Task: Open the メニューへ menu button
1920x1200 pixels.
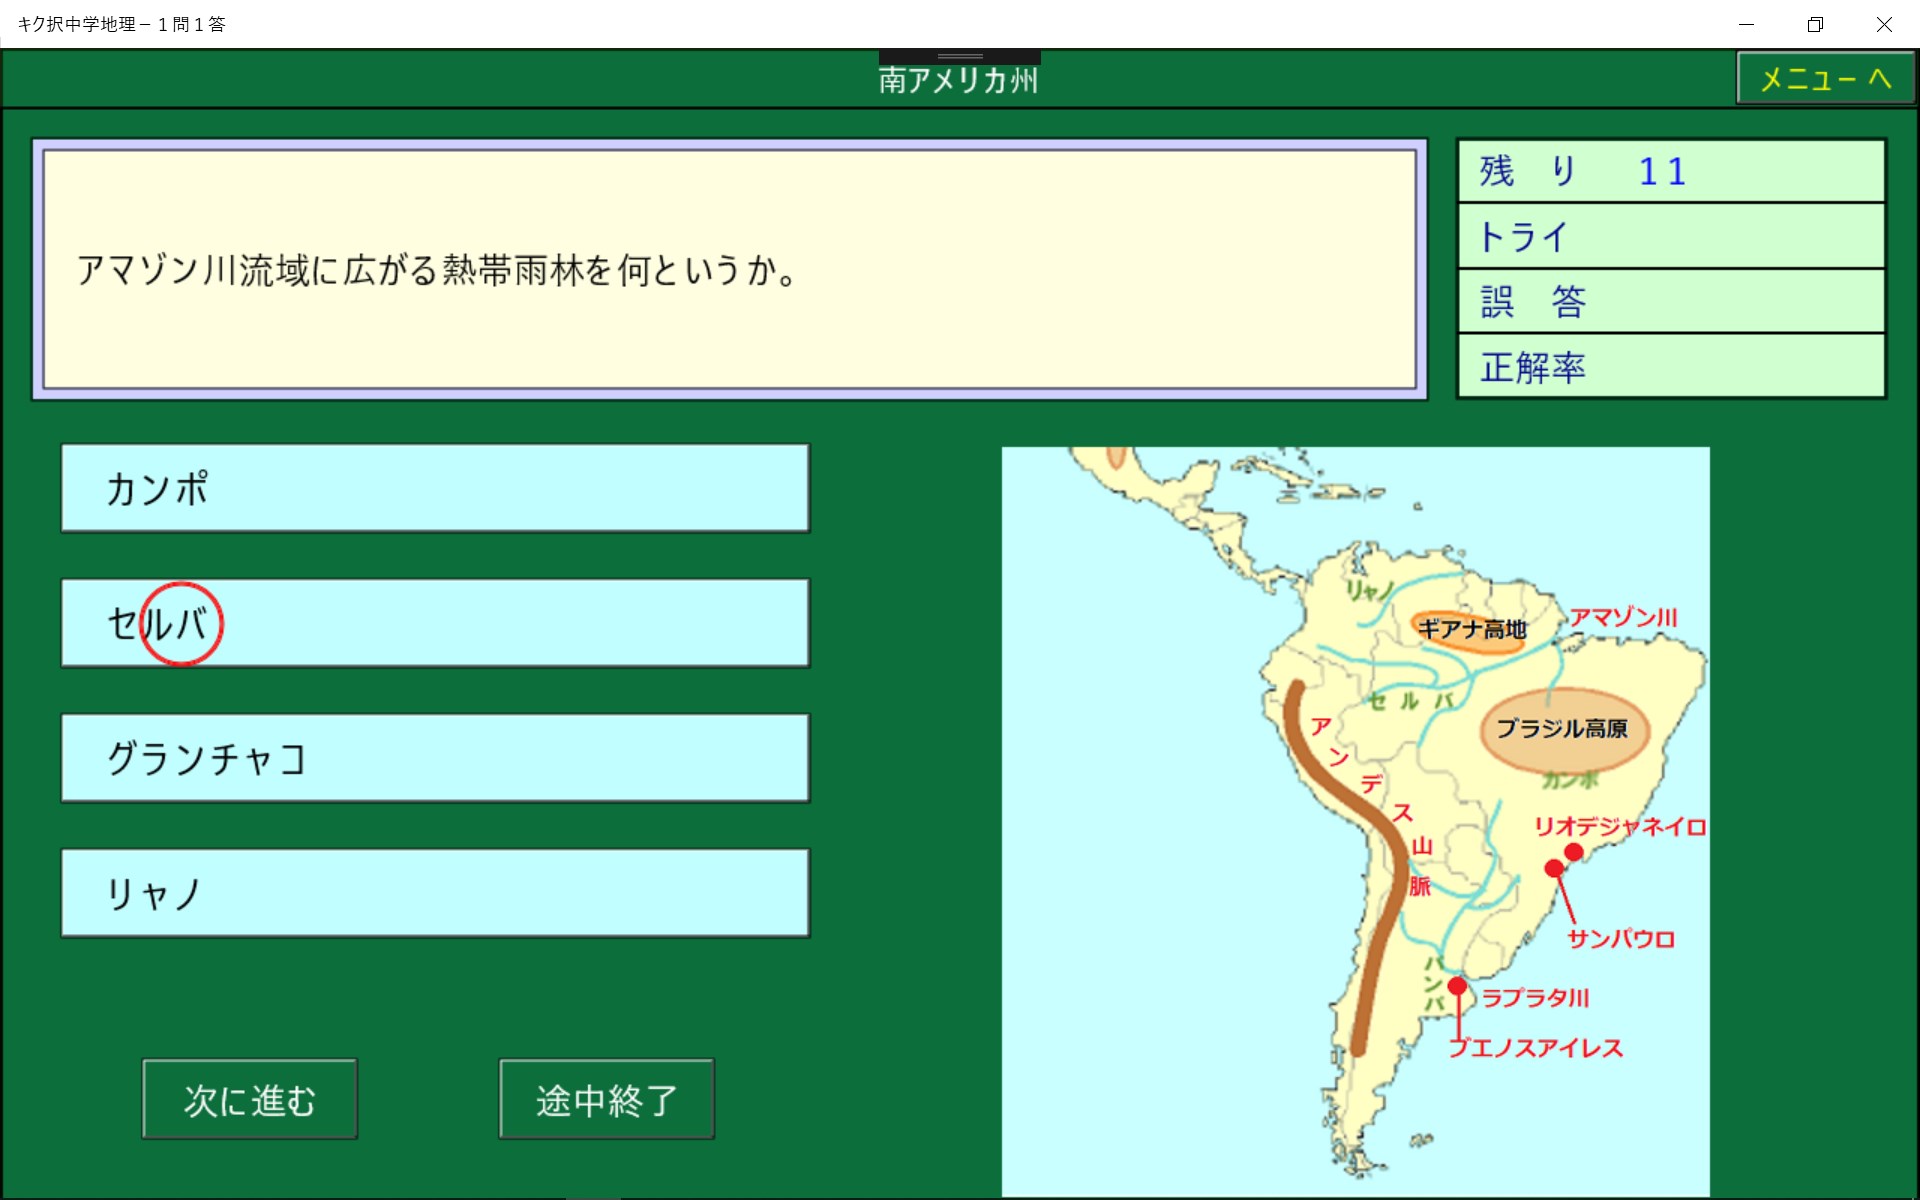Action: click(x=1825, y=79)
